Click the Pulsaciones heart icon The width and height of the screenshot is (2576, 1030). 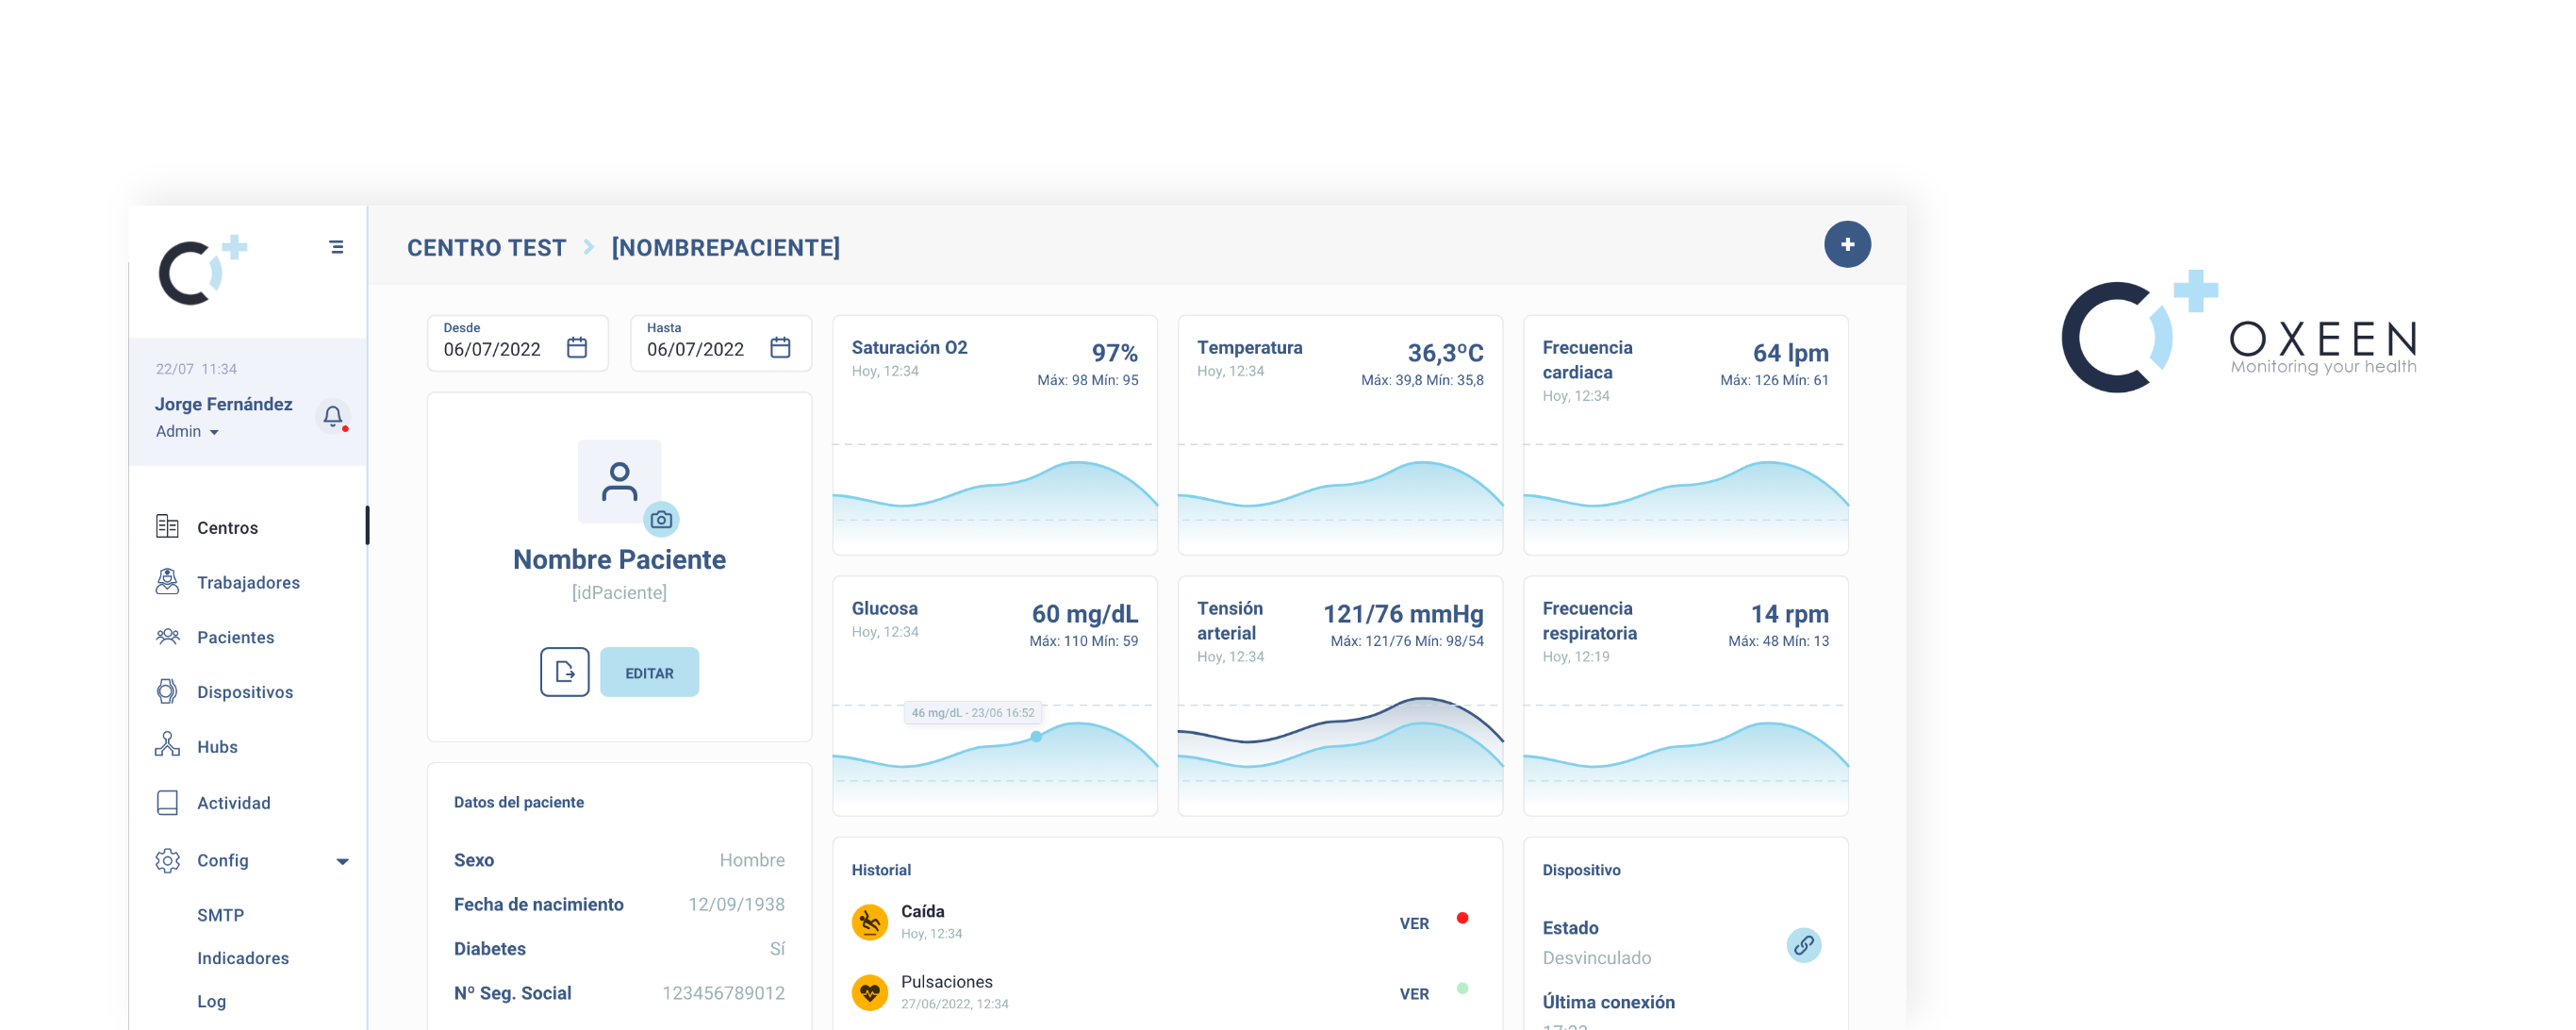[x=869, y=993]
